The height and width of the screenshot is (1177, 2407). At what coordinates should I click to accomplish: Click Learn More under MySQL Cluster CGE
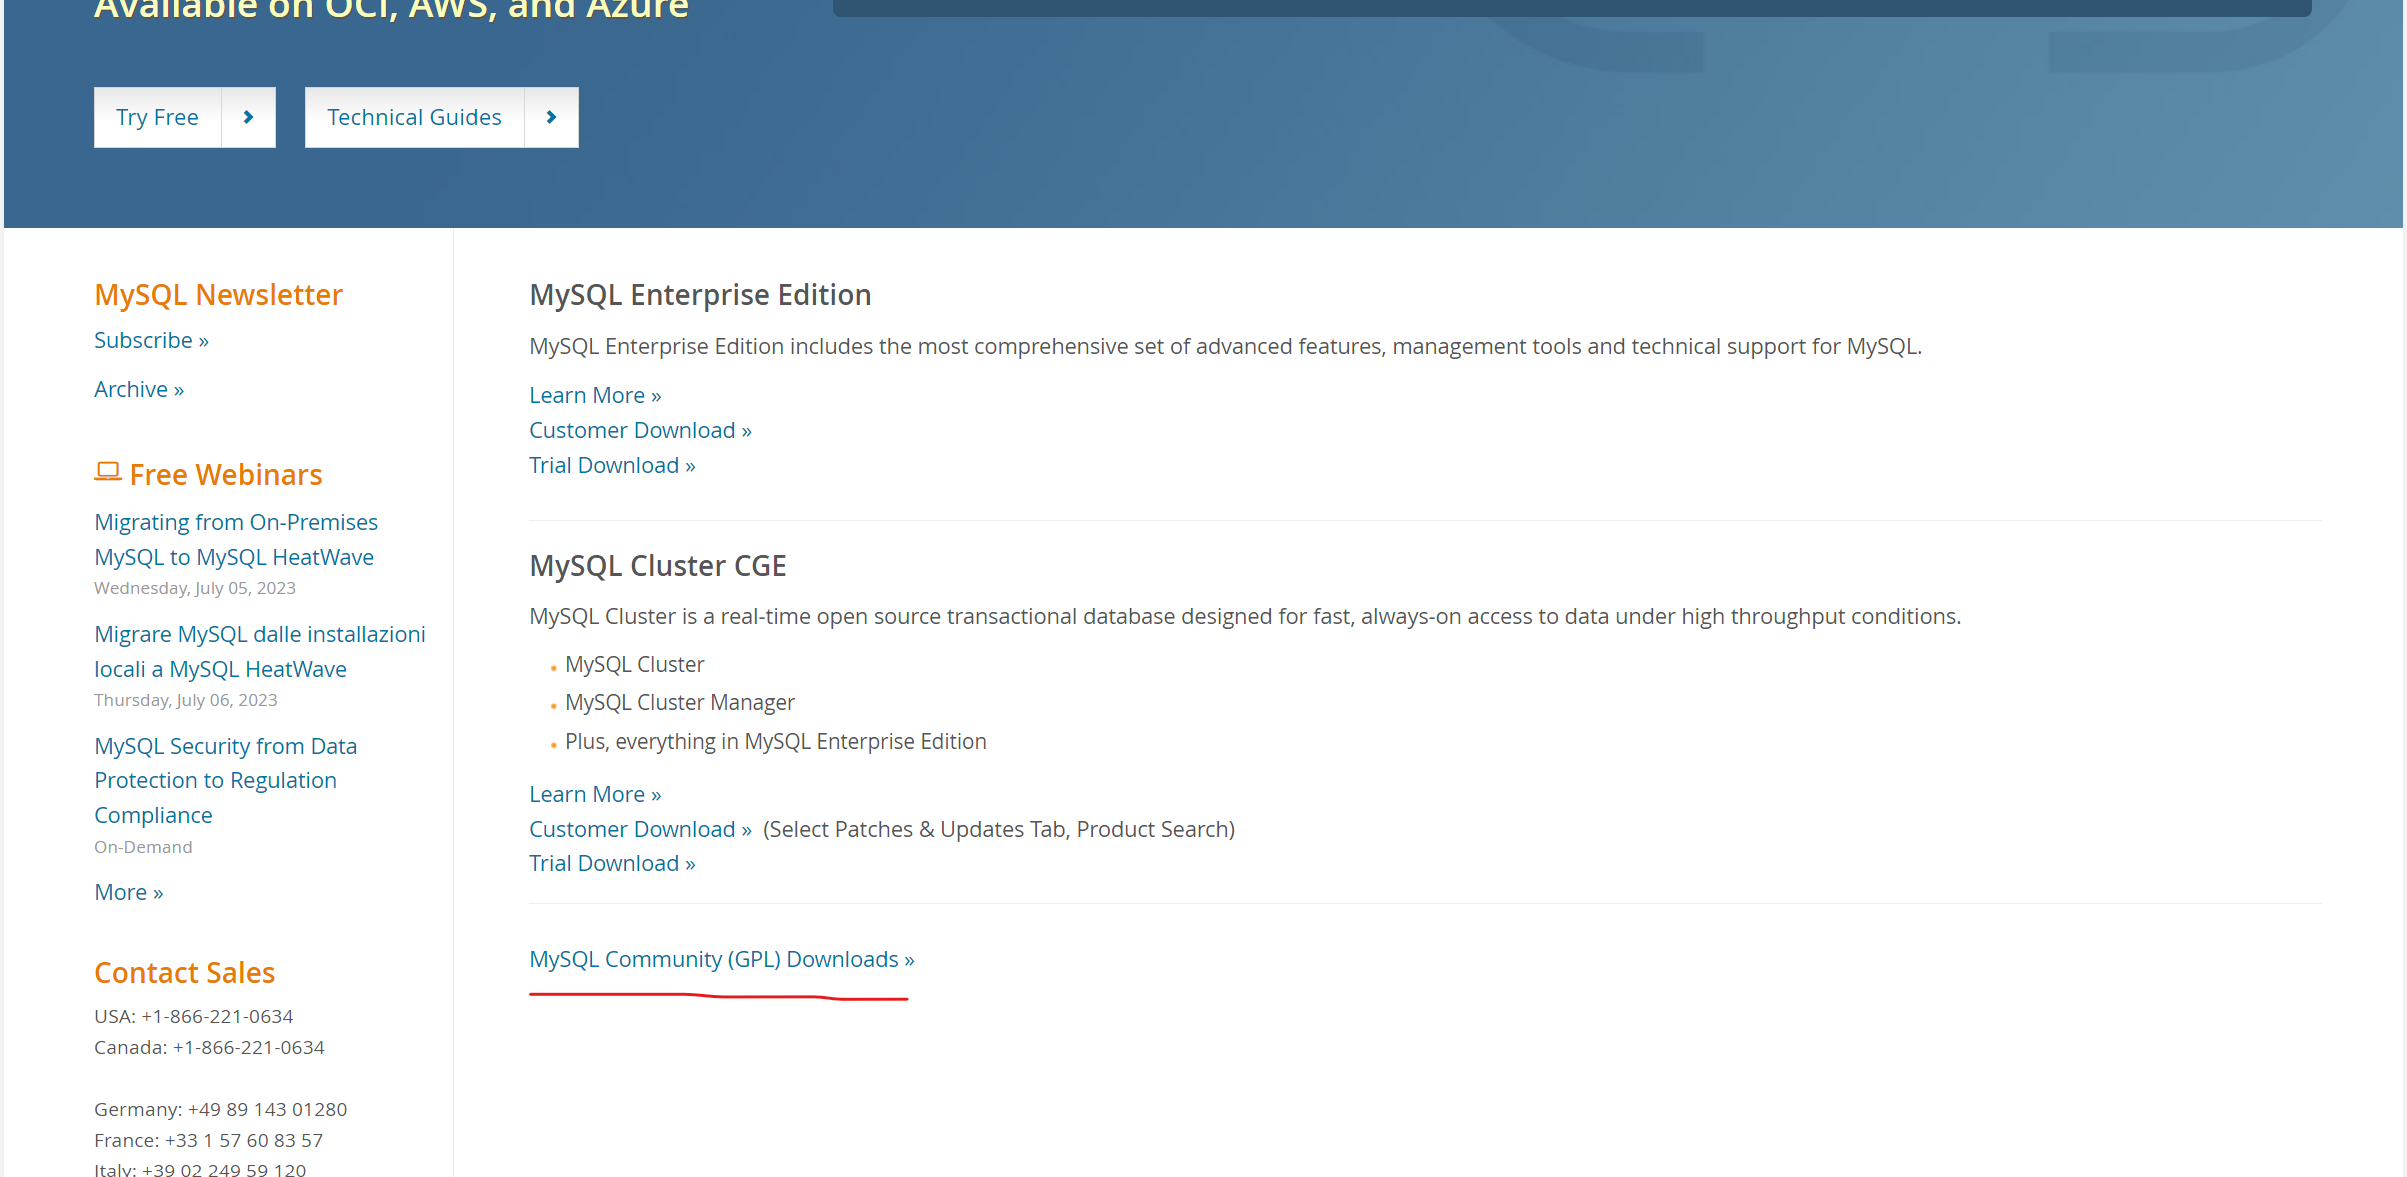click(595, 794)
